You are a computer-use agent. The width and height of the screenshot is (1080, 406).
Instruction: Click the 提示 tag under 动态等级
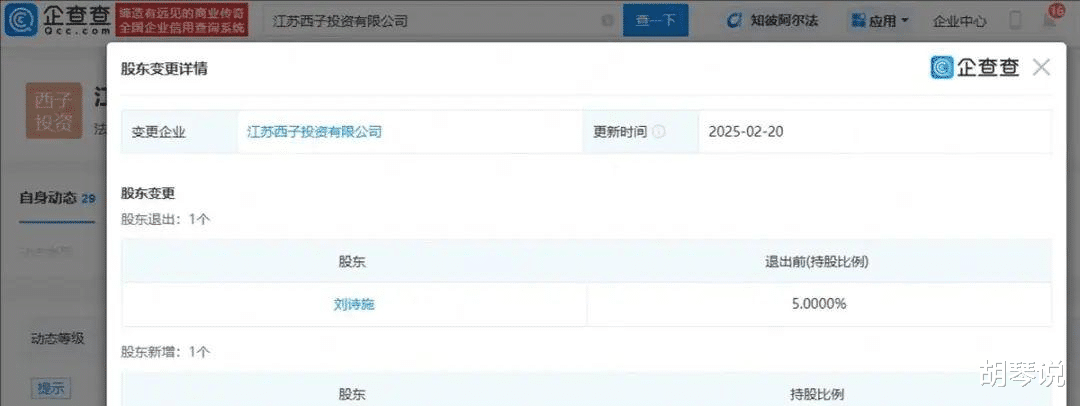[x=51, y=388]
